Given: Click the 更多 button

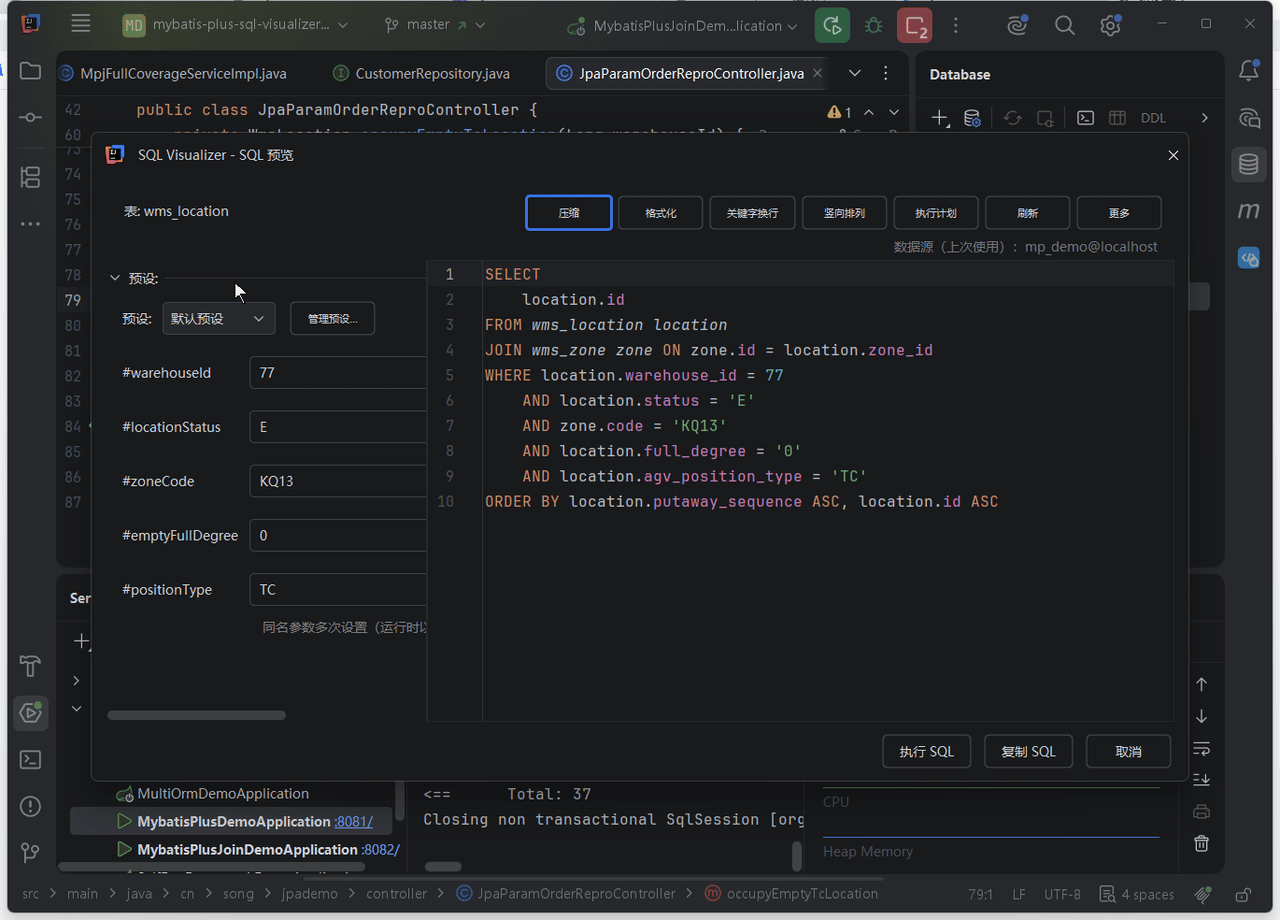Looking at the screenshot, I should (x=1119, y=213).
